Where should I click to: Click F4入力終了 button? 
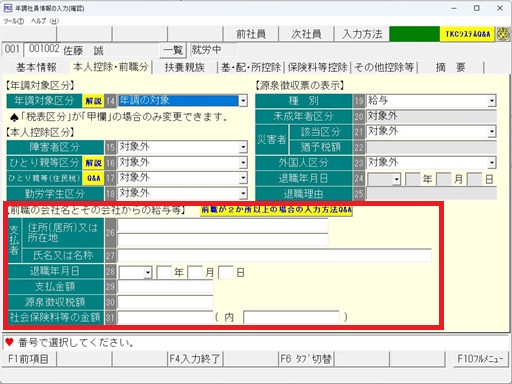(195, 359)
